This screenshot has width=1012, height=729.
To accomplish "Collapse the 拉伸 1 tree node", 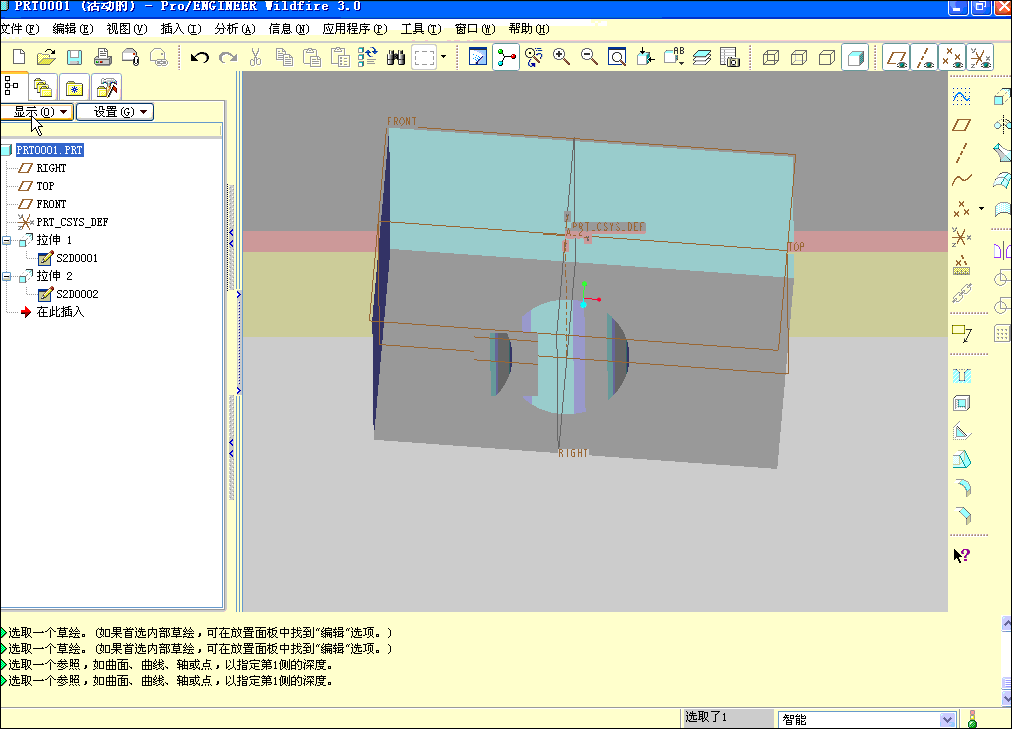I will [x=6, y=241].
